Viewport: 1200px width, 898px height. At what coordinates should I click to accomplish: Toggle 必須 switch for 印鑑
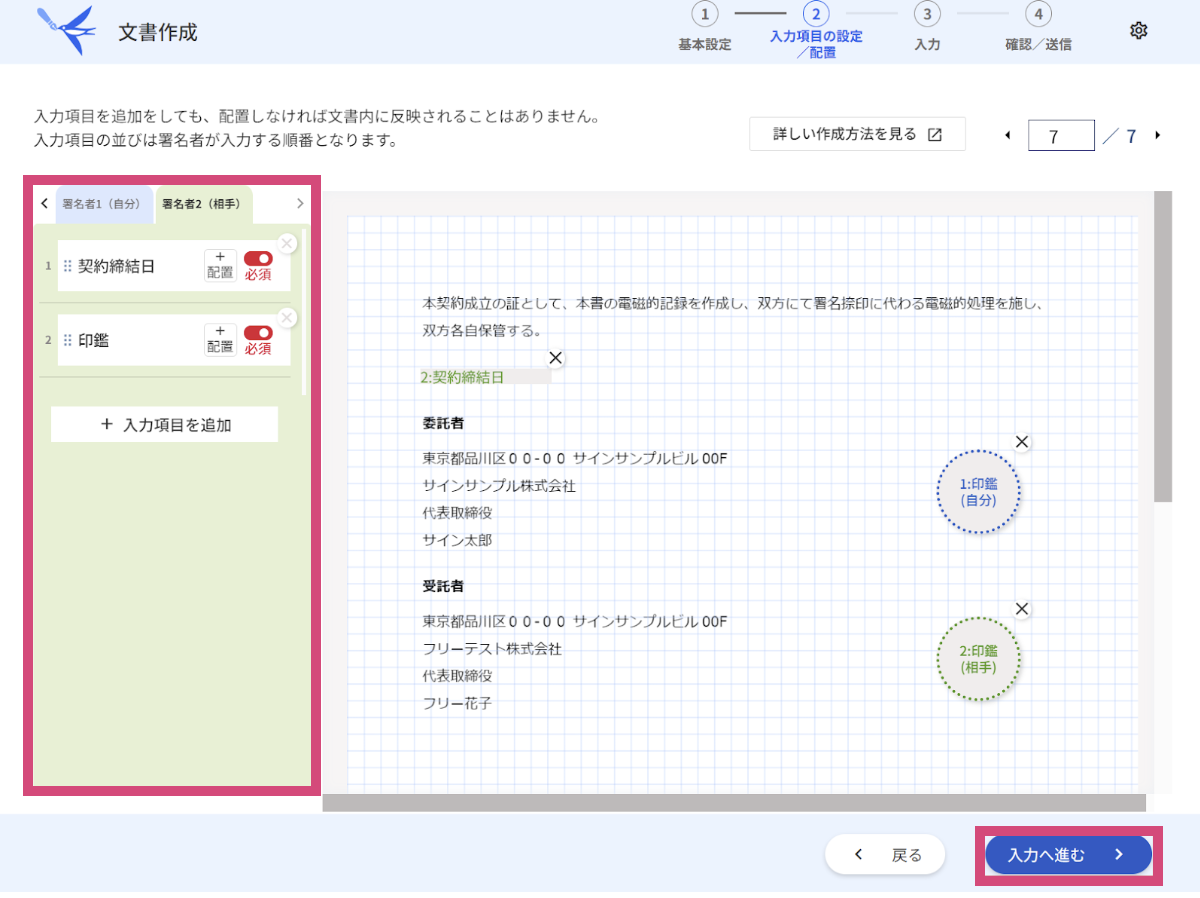tap(258, 333)
